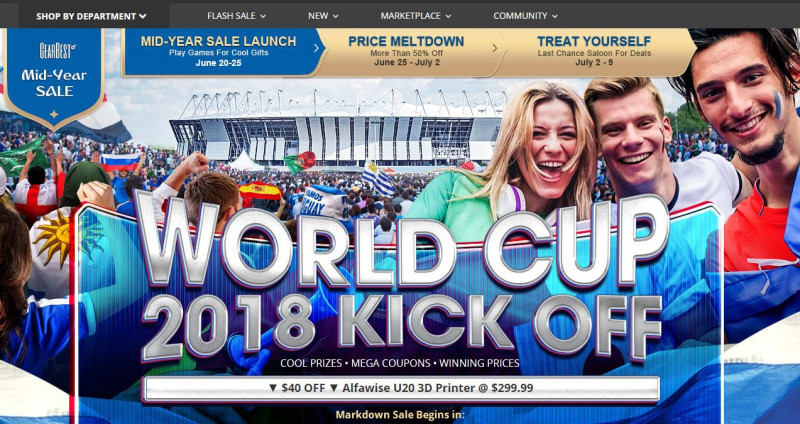Screen dimensions: 800x424
Task: Expand the Flash Sale dropdown
Action: (x=236, y=16)
